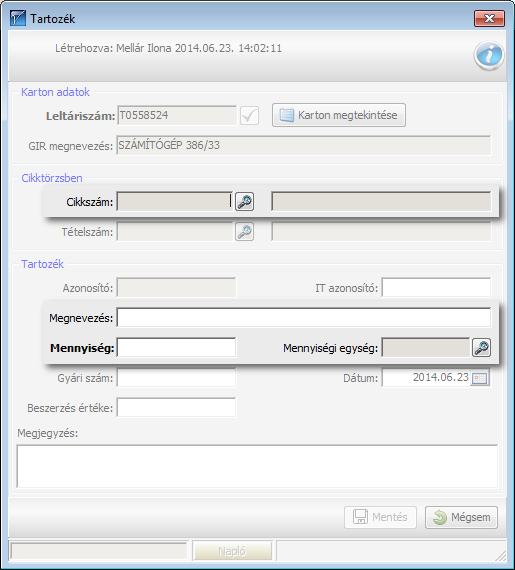This screenshot has width=515, height=570.
Task: Open the Dátum calendar picker icon
Action: point(480,378)
